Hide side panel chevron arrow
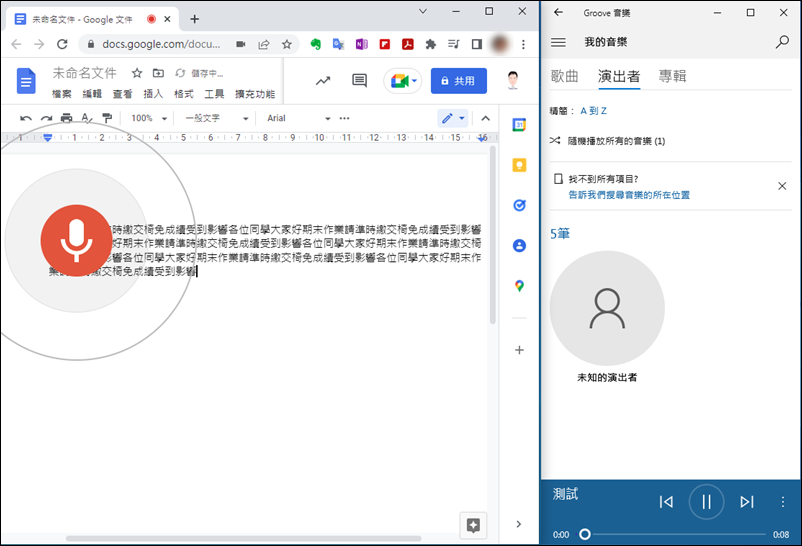 point(519,524)
